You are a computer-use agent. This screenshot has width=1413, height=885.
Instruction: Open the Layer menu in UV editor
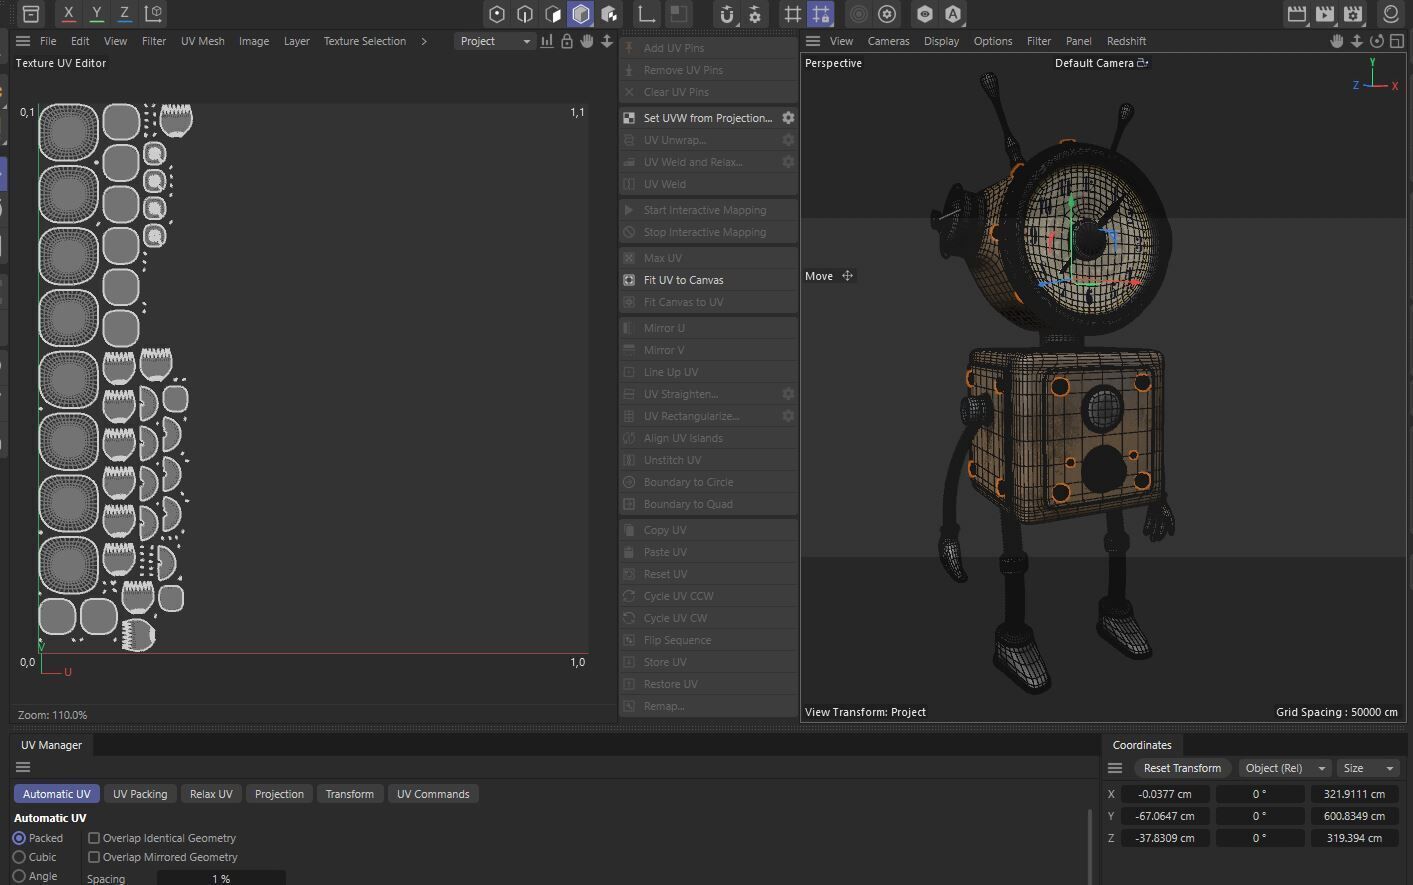[x=297, y=41]
